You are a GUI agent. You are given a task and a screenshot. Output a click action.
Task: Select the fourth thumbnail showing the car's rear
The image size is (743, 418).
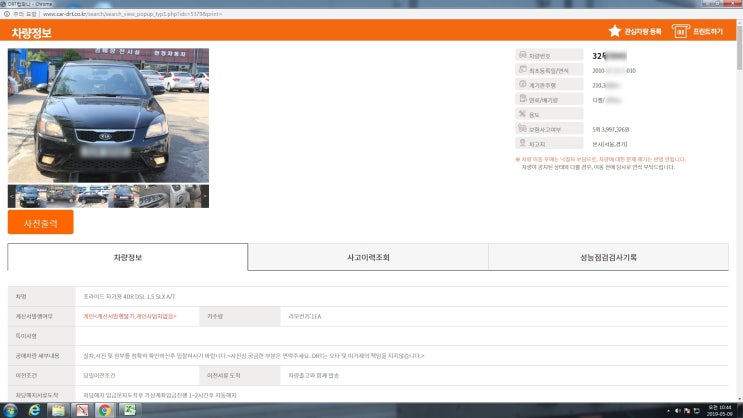pos(123,196)
